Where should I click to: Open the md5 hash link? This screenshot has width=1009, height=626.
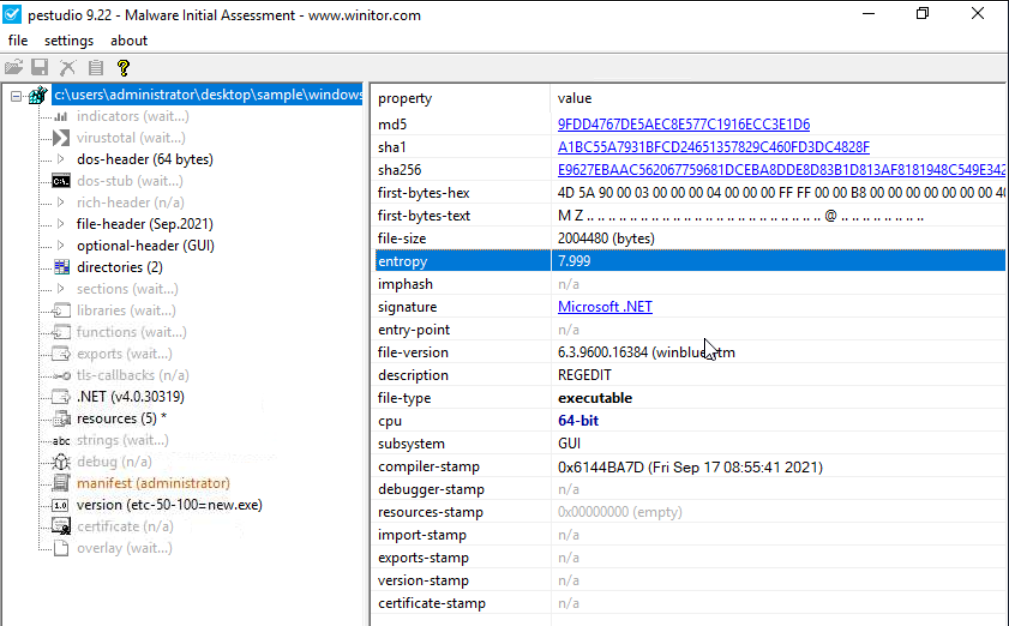tap(683, 125)
